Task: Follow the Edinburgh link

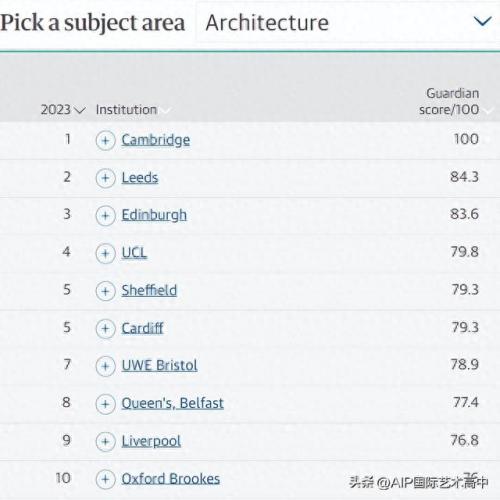Action: pos(154,215)
